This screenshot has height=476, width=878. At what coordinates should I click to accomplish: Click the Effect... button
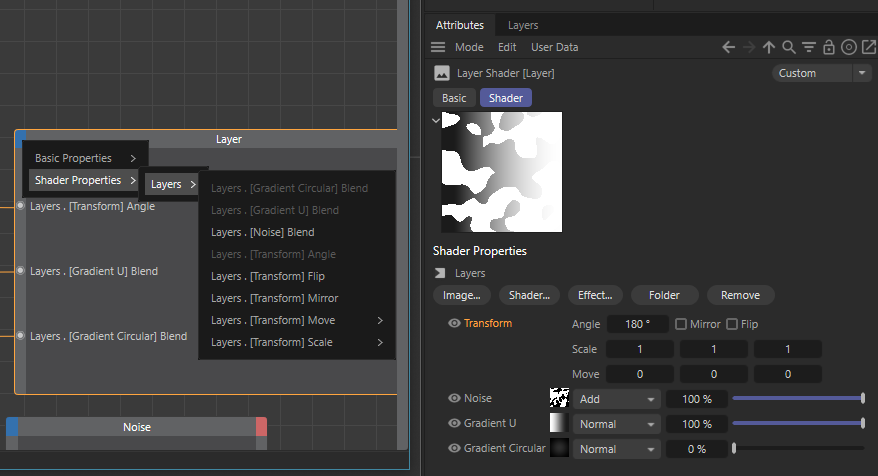(595, 295)
